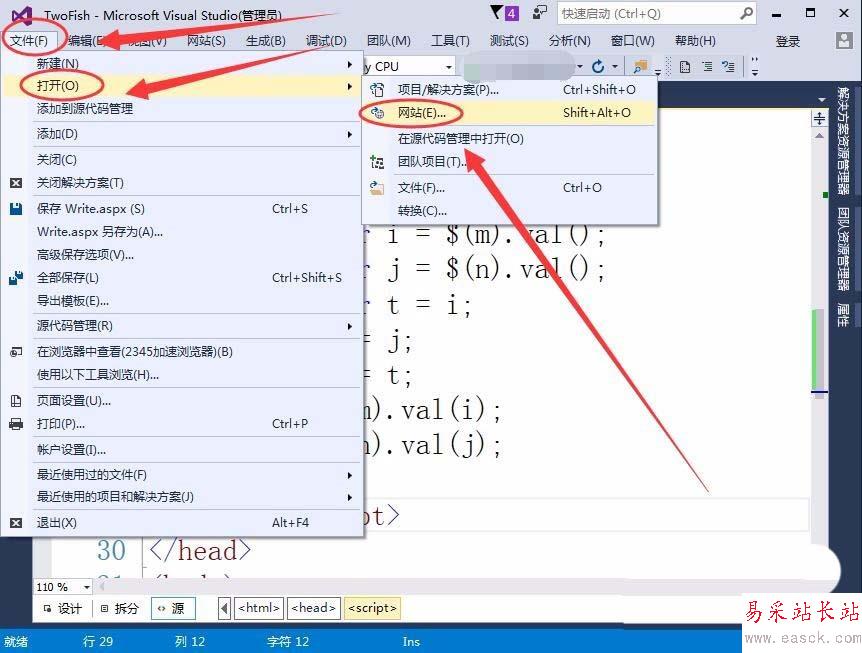
Task: Select Write.aspx 另存为(A)... entry
Action: (181, 232)
